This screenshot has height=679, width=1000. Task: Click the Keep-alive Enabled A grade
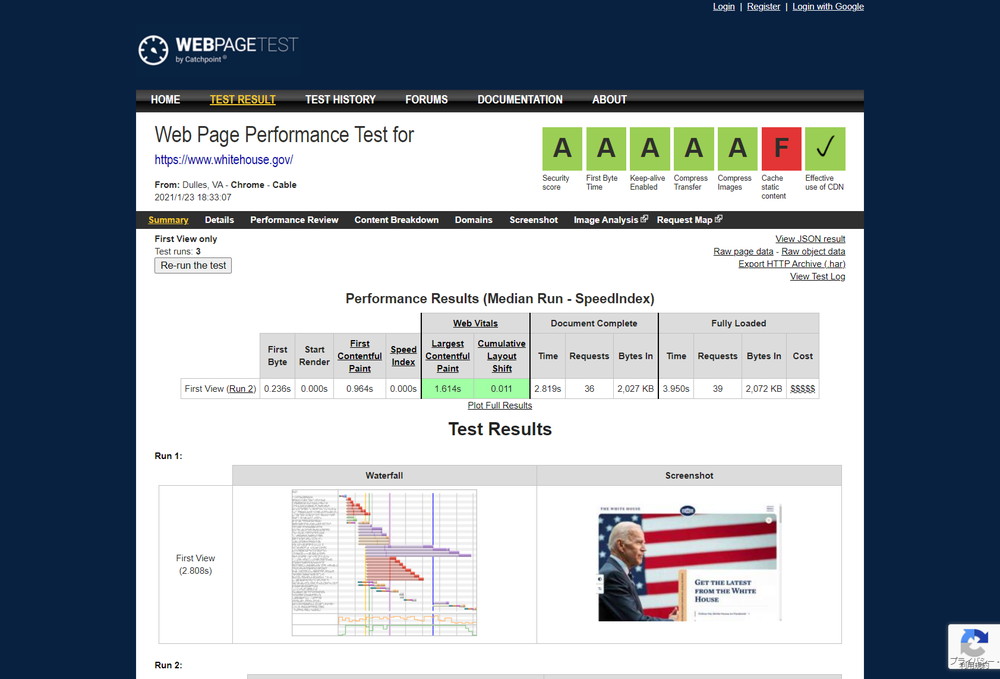[x=649, y=149]
